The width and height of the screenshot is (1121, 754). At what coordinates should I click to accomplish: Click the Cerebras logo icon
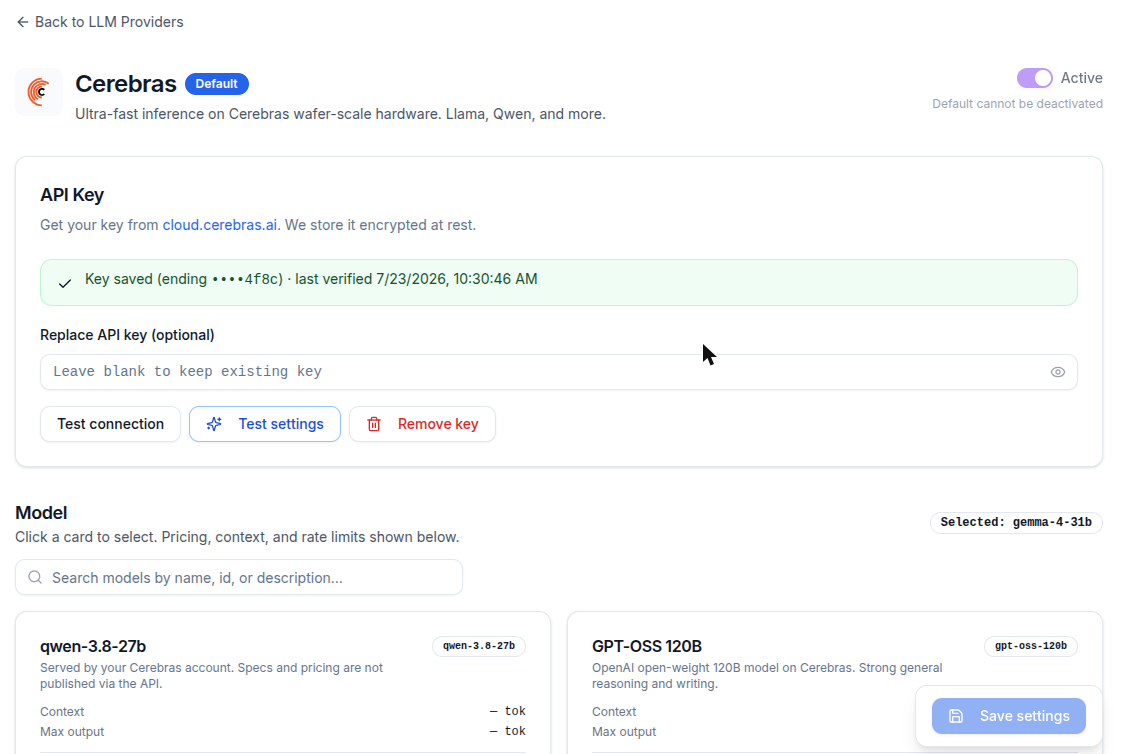[x=39, y=91]
